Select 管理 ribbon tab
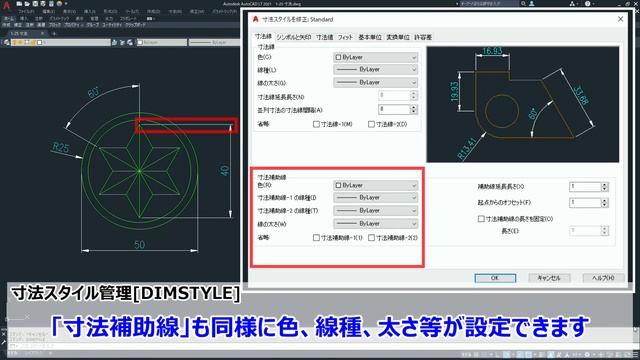 94,19
